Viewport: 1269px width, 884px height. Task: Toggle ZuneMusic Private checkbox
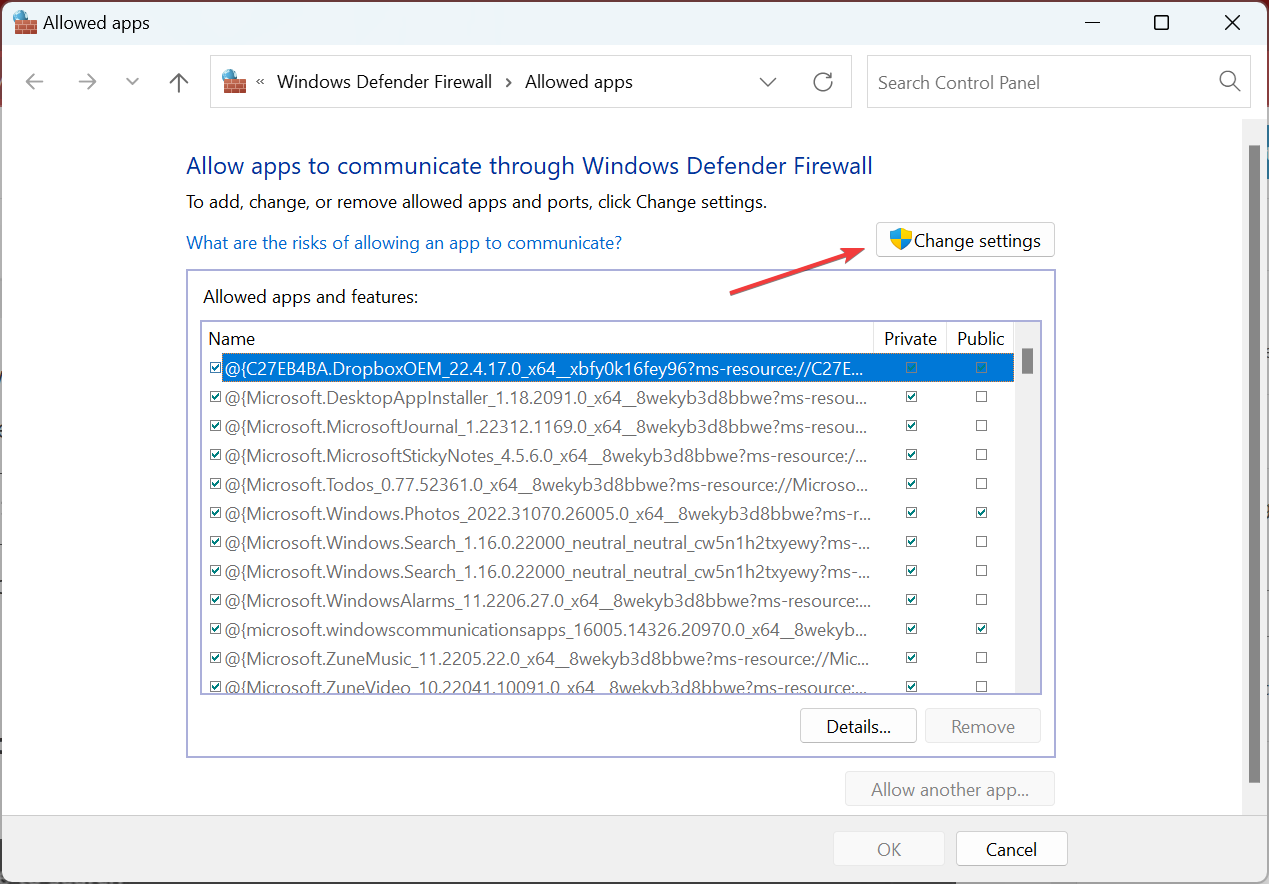click(x=910, y=658)
